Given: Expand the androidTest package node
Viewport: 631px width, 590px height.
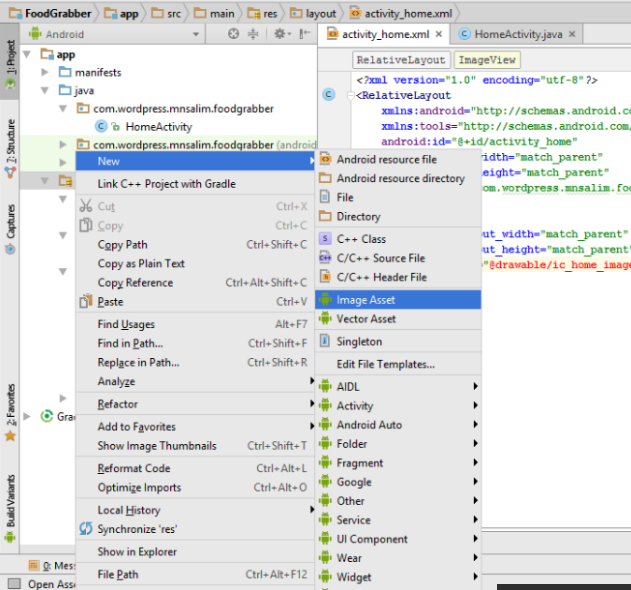Looking at the screenshot, I should coord(63,144).
